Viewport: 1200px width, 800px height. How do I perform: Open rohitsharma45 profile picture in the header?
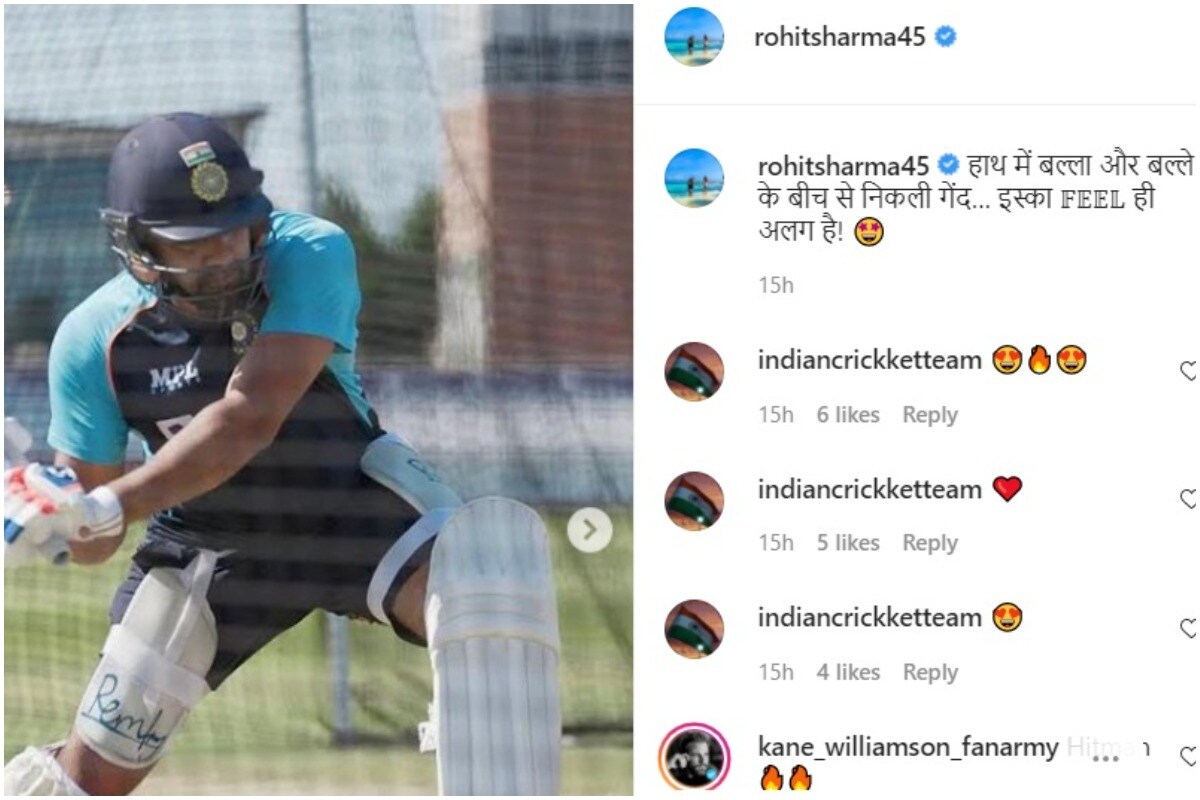694,37
